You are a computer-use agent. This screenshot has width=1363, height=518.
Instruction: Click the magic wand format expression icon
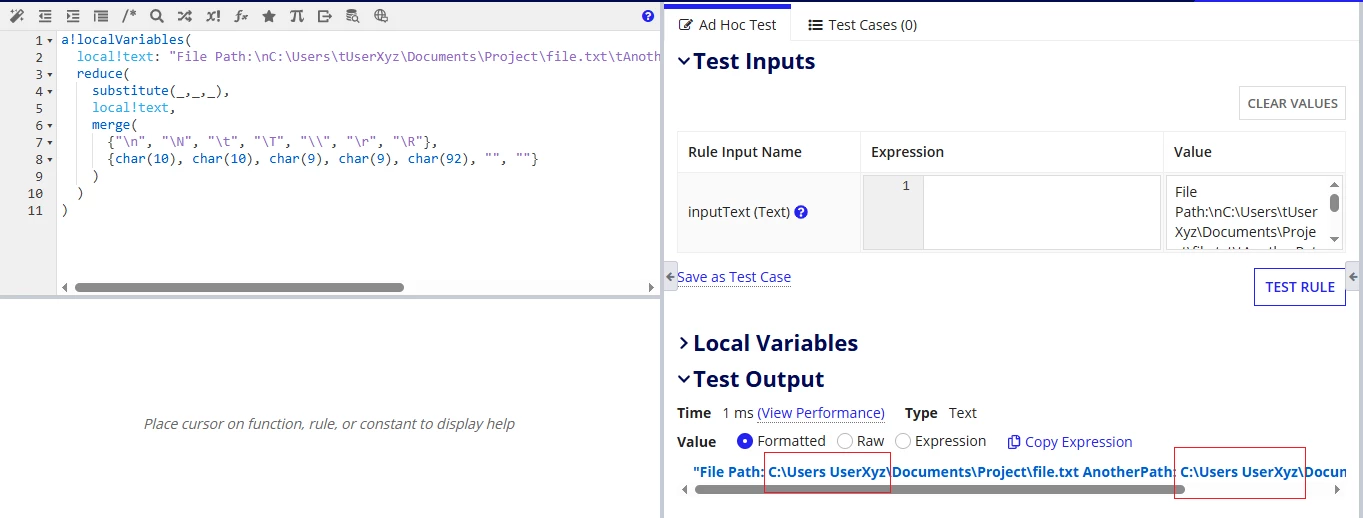click(x=17, y=16)
